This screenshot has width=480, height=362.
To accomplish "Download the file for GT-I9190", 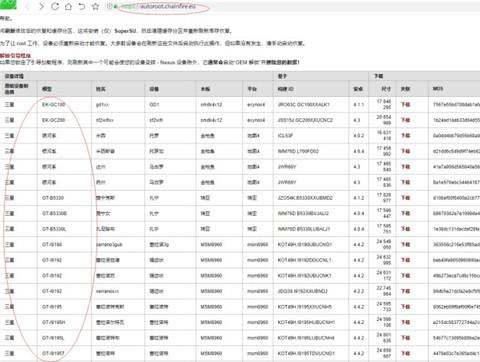I will (405, 245).
